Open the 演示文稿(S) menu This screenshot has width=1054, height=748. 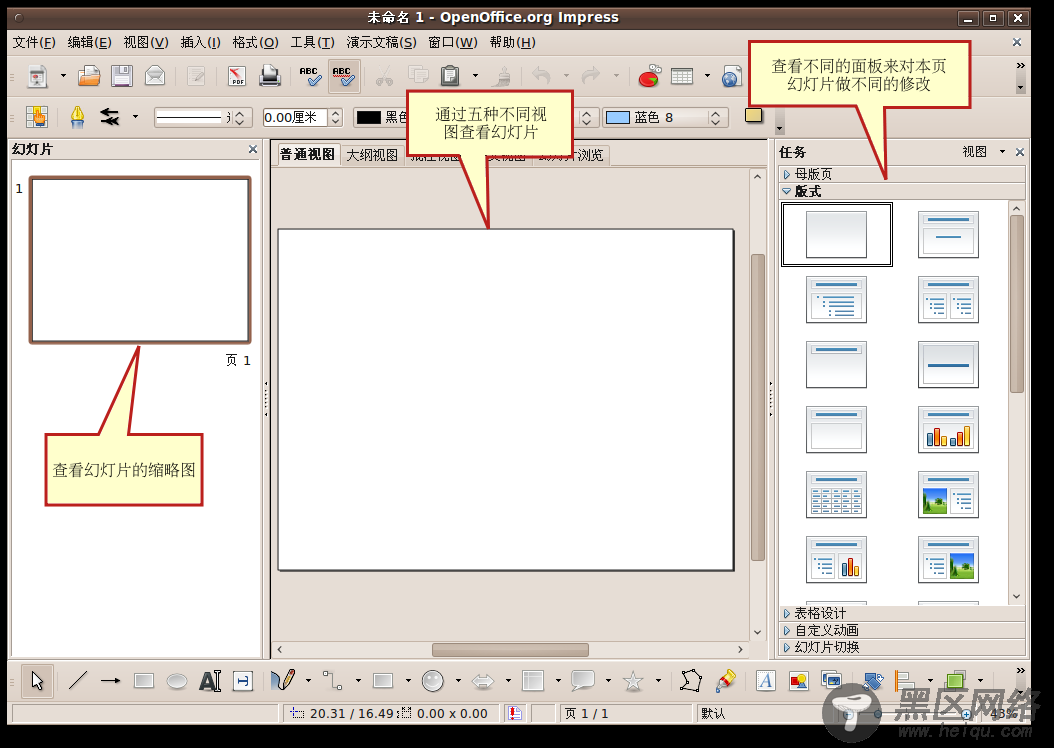tap(381, 42)
